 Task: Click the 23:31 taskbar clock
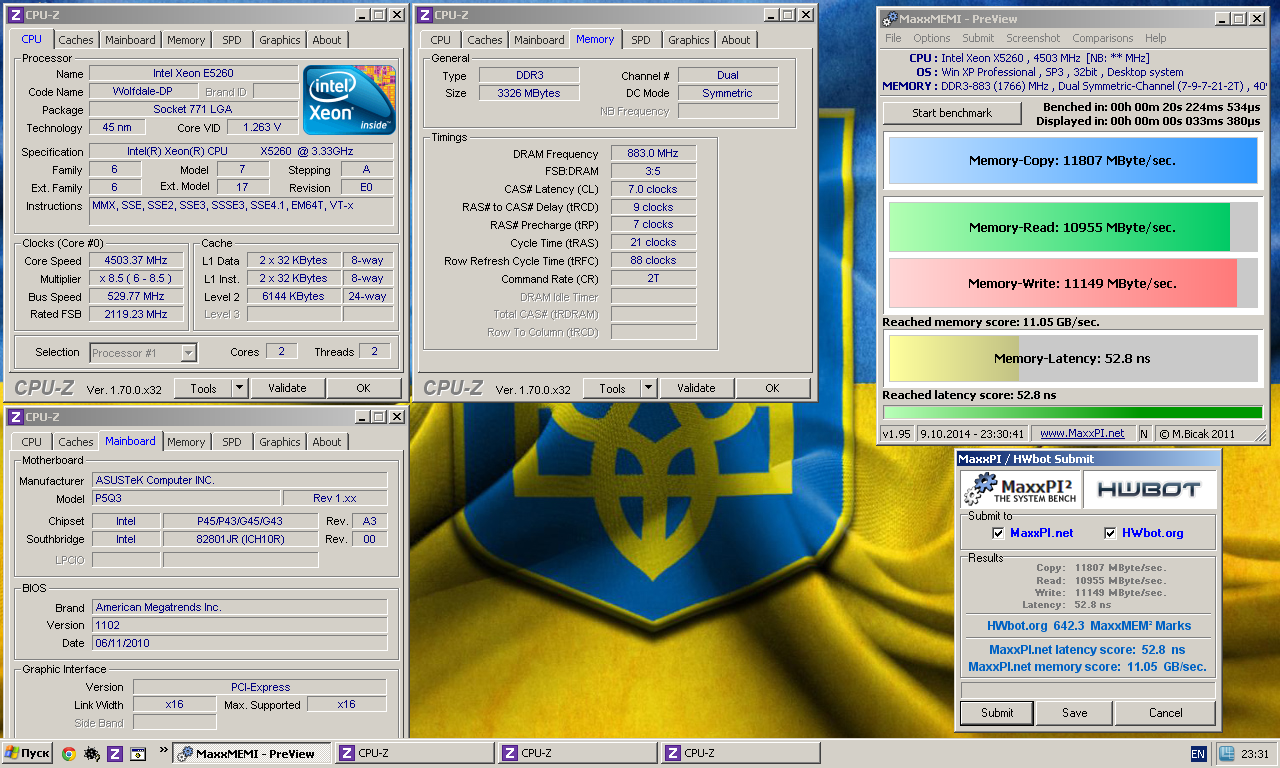click(x=1254, y=754)
